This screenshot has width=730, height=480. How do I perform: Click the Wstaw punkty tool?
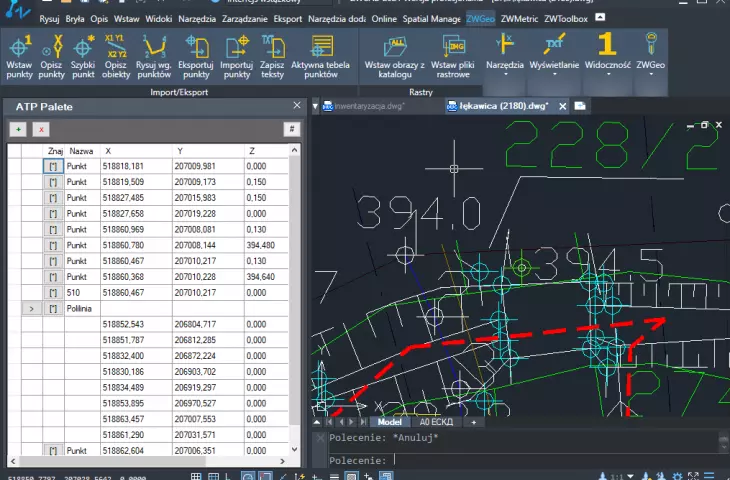19,56
